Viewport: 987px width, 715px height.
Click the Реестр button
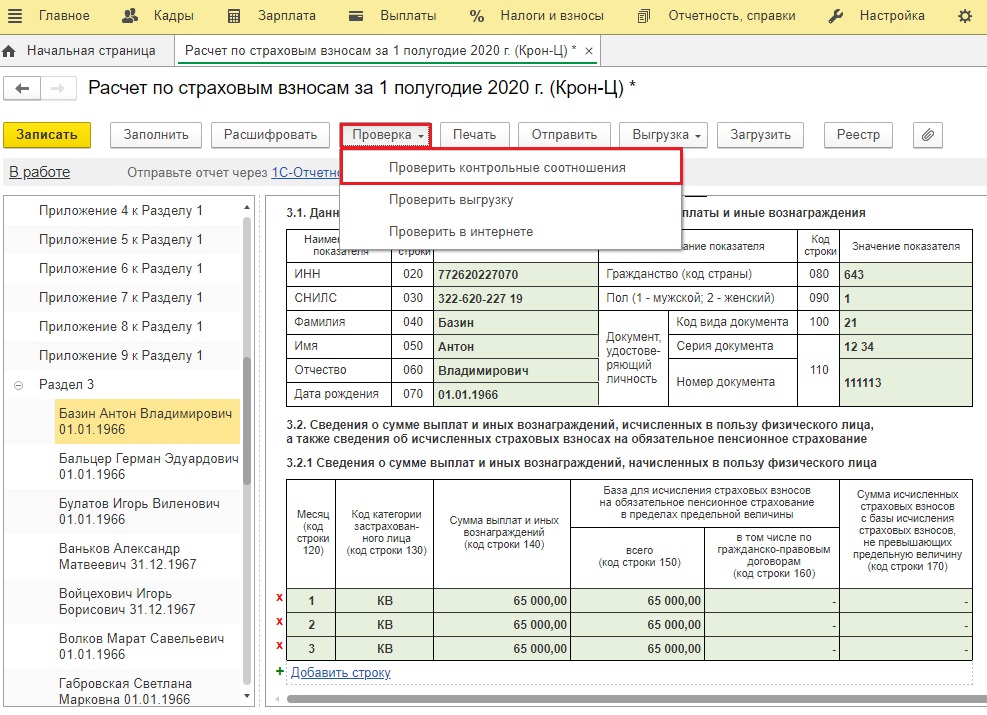pyautogui.click(x=859, y=135)
